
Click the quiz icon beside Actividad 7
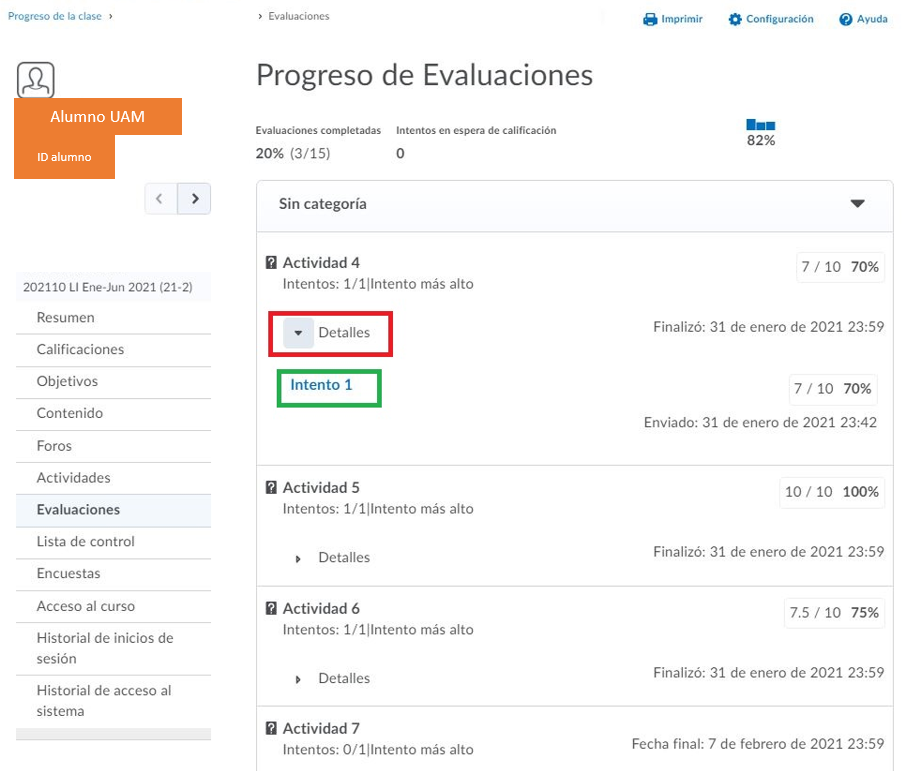coord(270,729)
